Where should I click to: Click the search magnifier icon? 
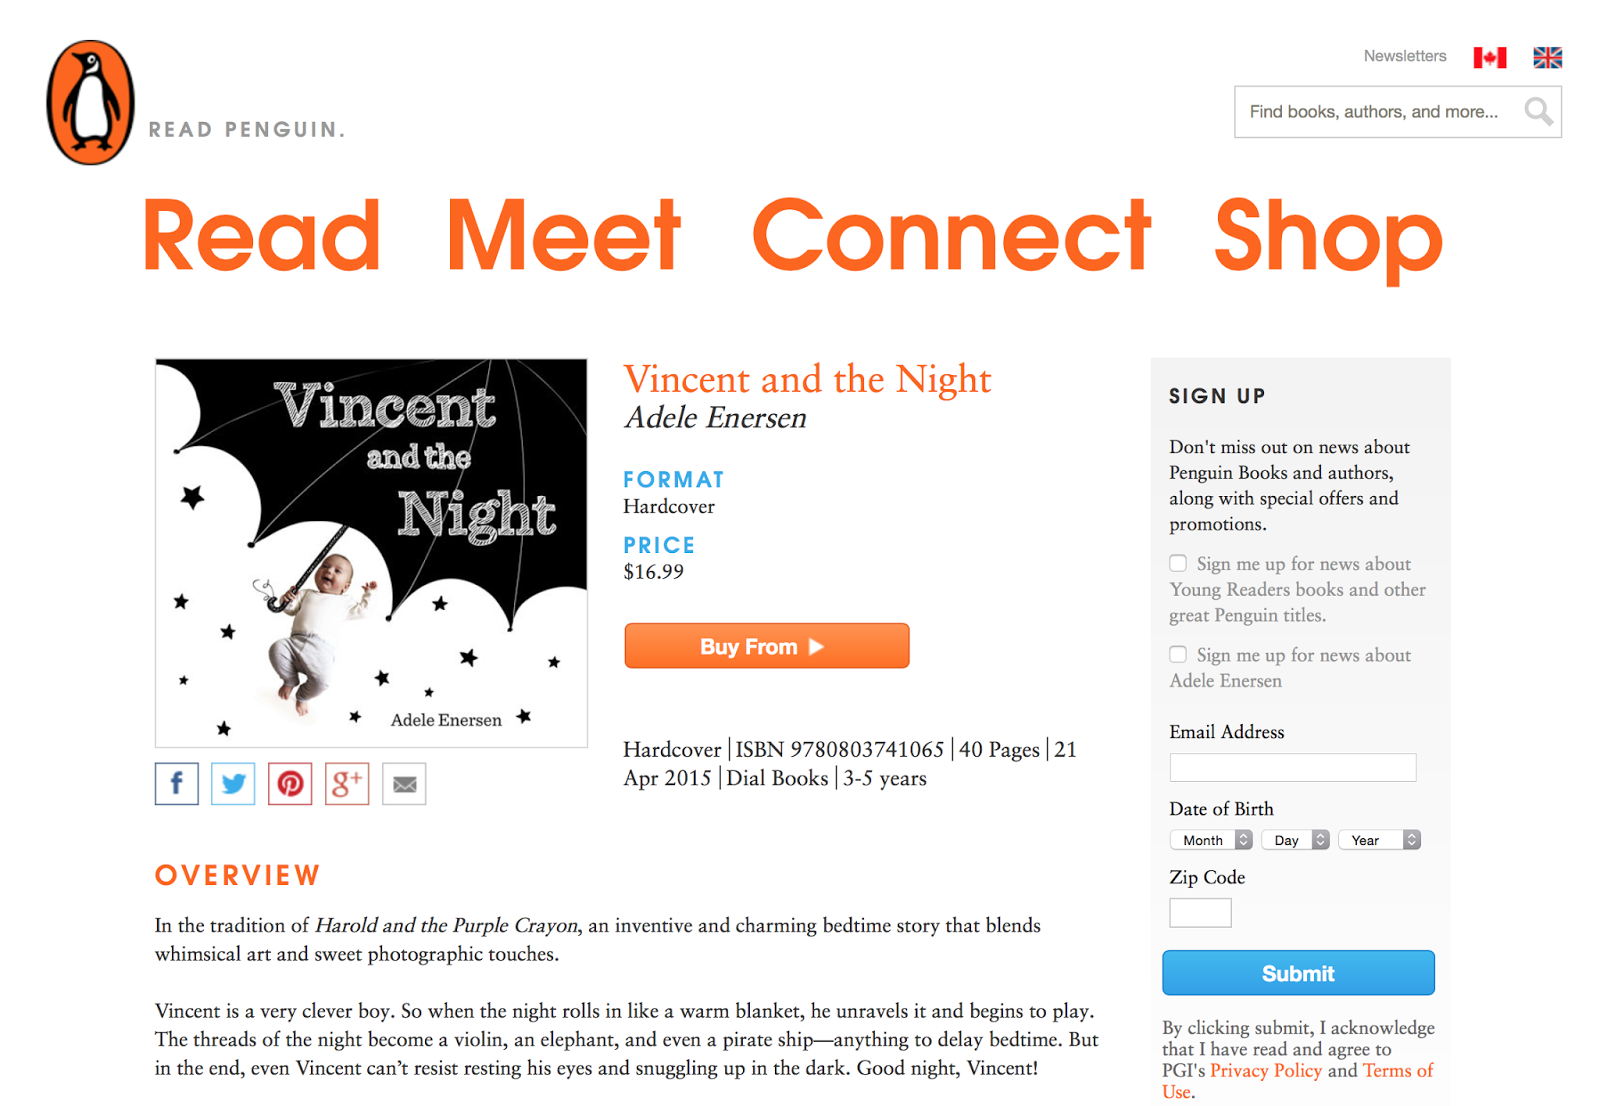[1538, 111]
